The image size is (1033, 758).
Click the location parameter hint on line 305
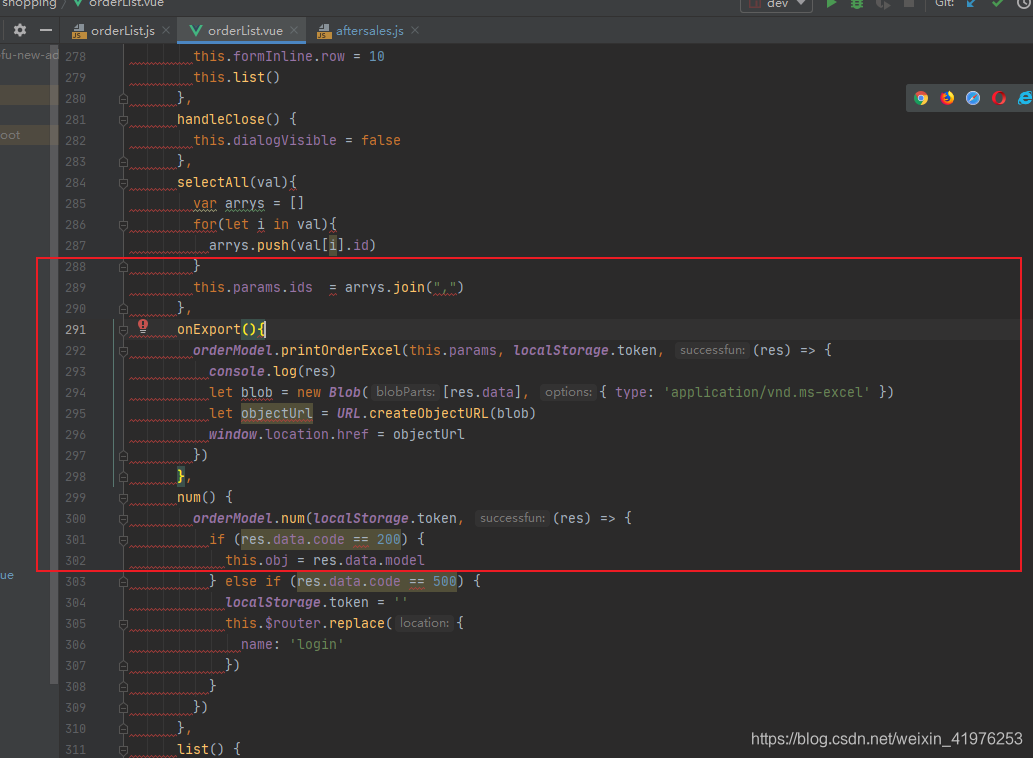[x=424, y=623]
